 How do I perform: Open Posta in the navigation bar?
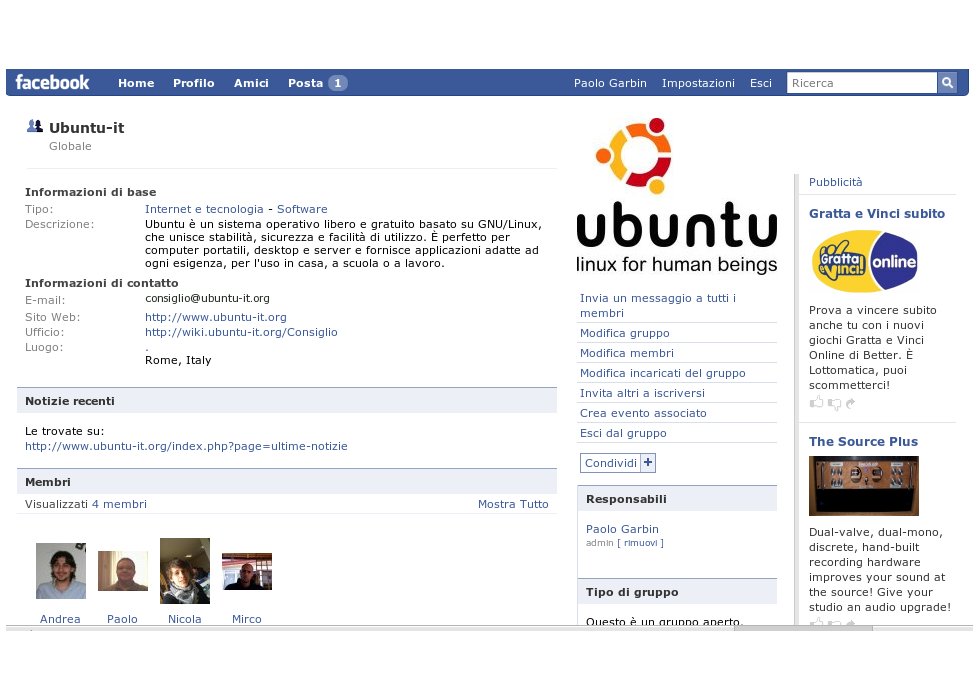click(x=305, y=83)
